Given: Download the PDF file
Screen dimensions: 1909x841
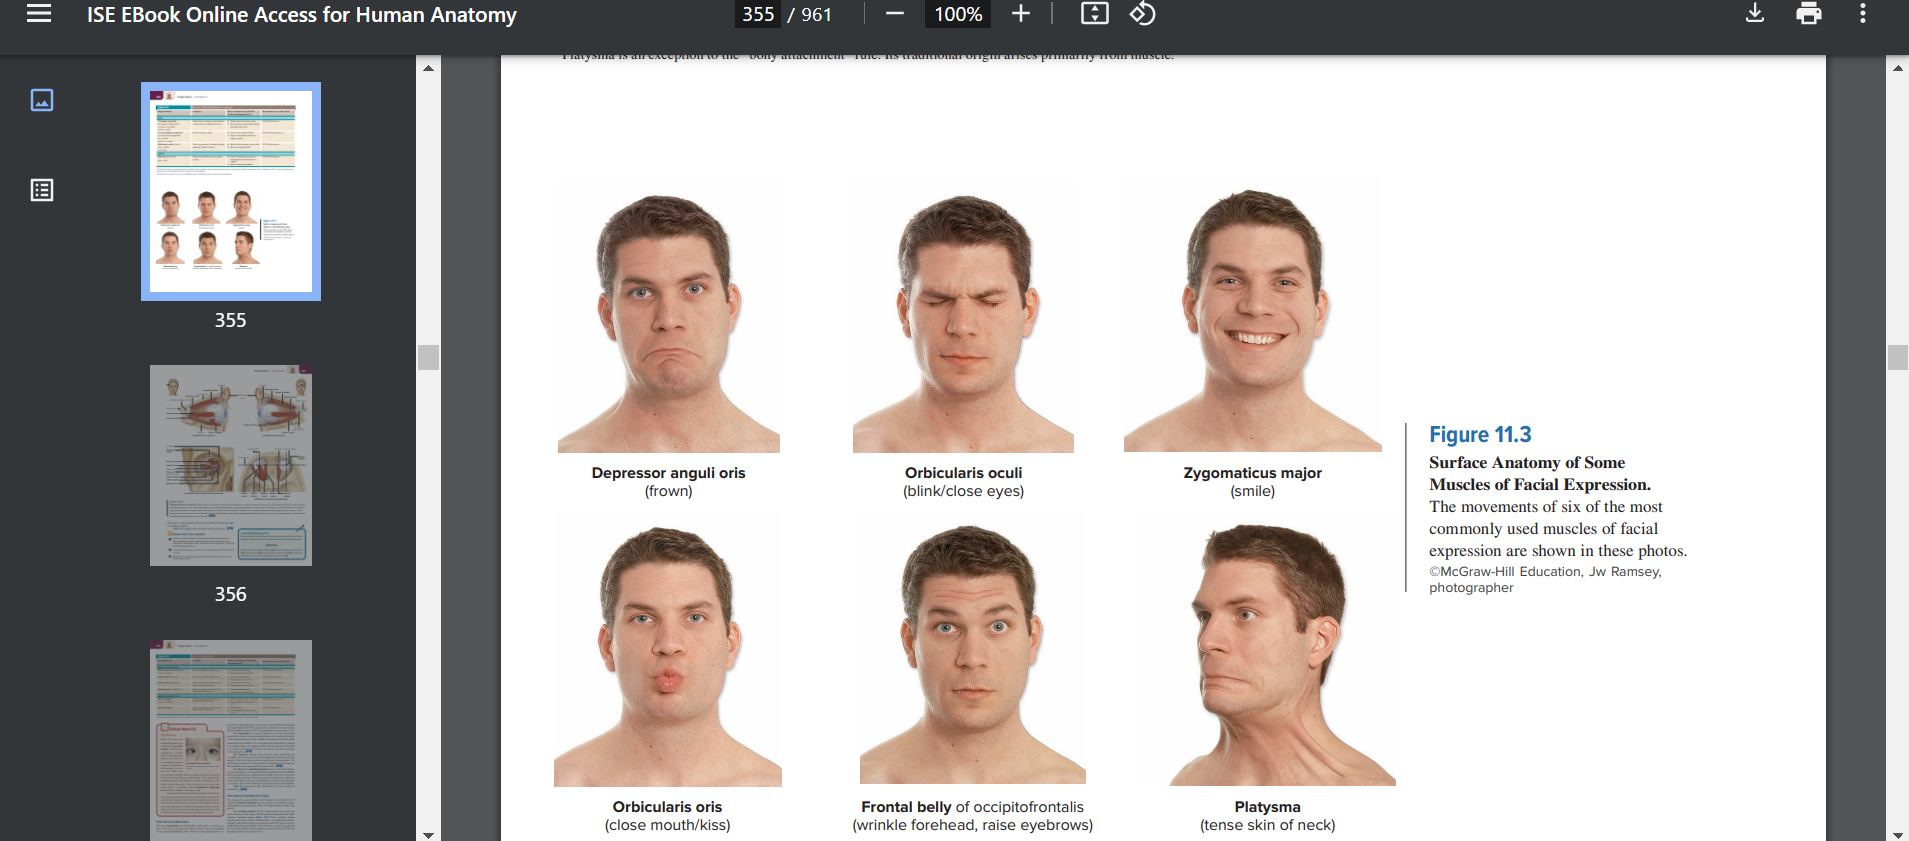Looking at the screenshot, I should (x=1754, y=14).
